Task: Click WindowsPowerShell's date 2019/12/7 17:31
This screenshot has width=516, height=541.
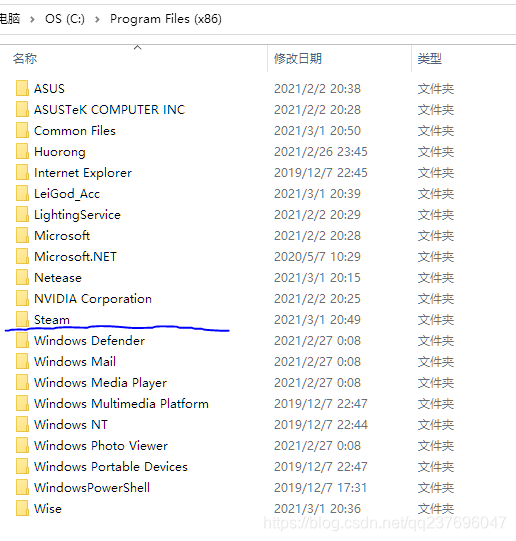Action: tap(320, 488)
